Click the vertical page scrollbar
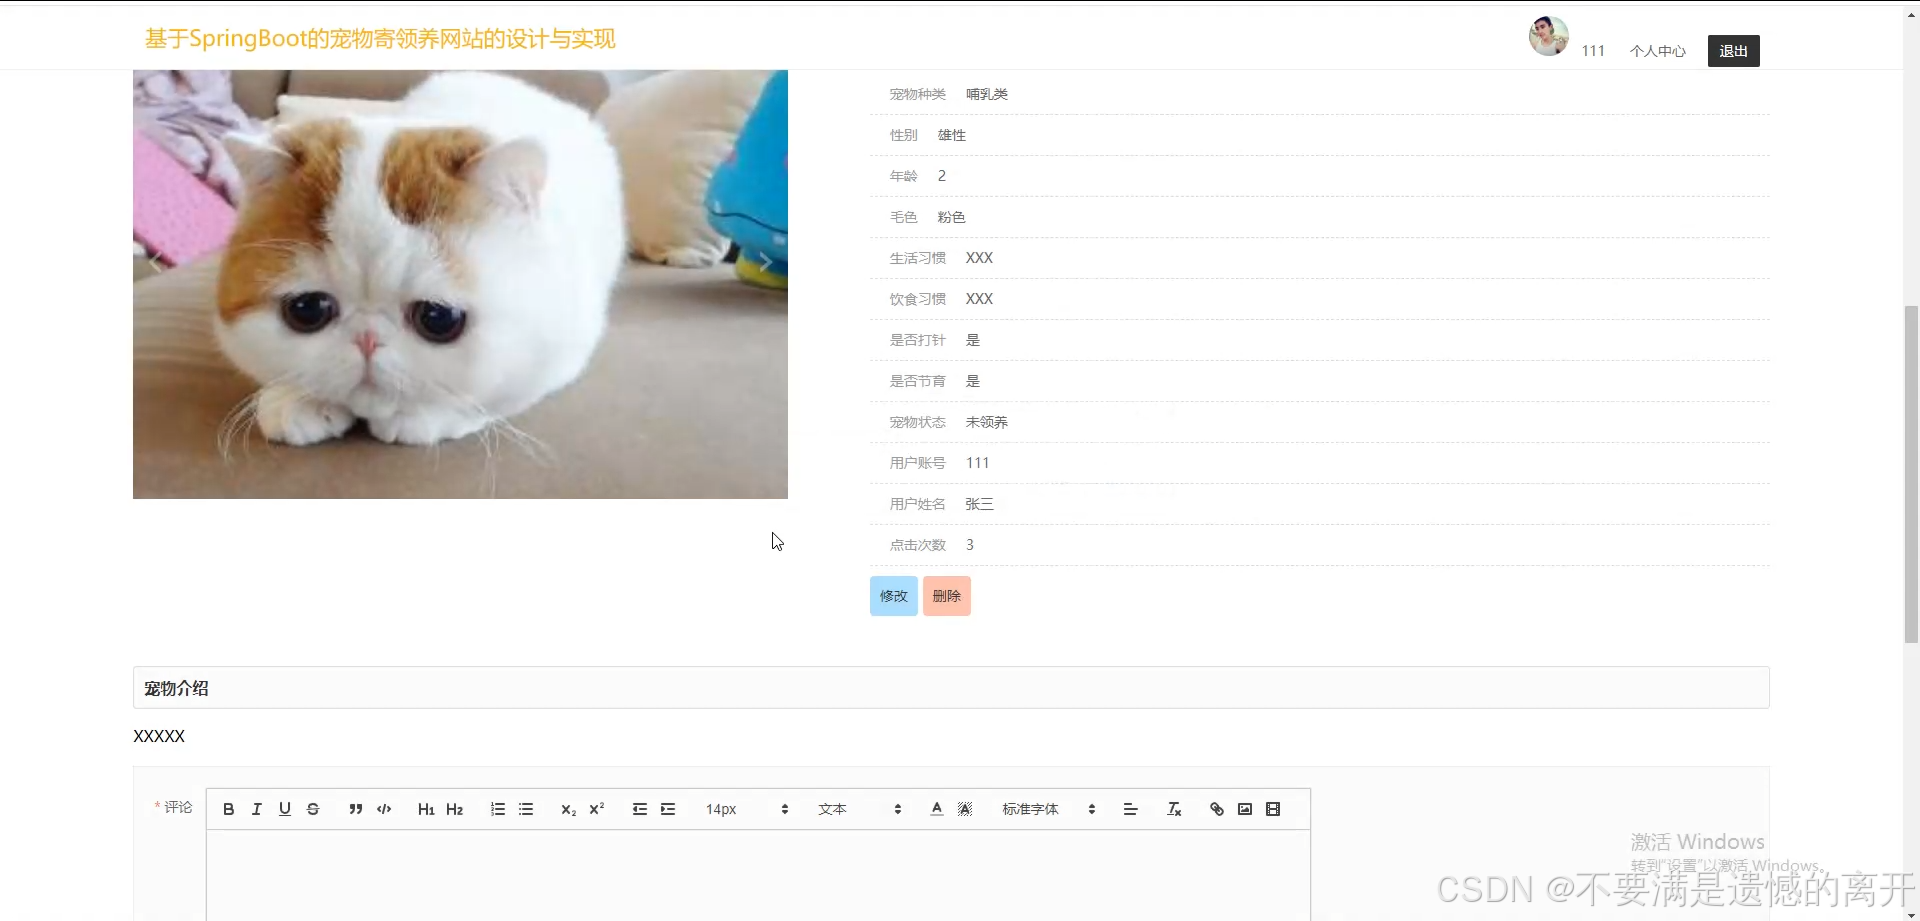Viewport: 1920px width, 921px height. pos(1911,474)
